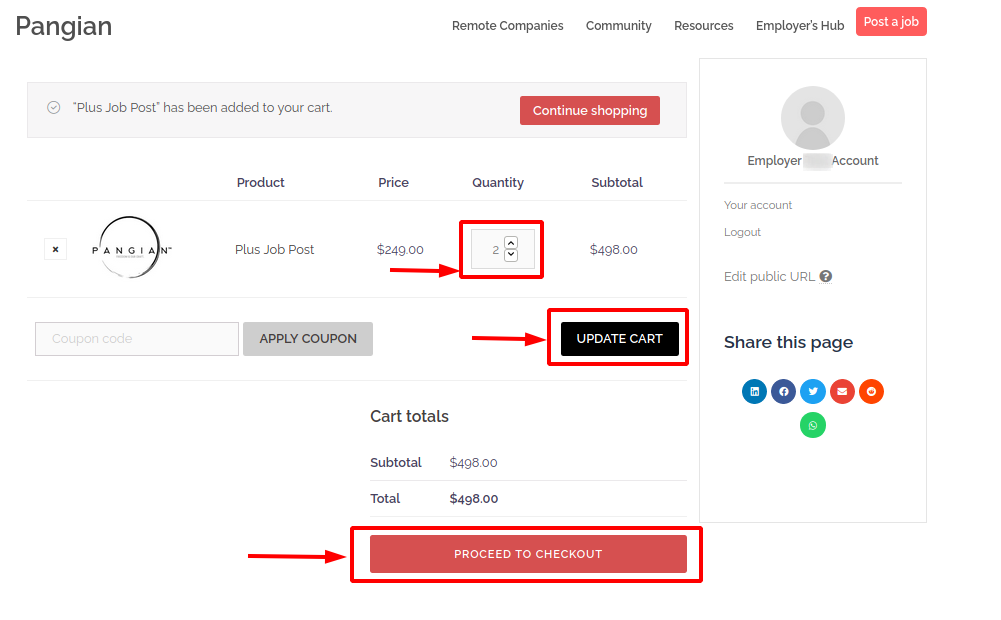Viewport: 1001px width, 620px height.
Task: Click the Quantity column header
Action: (498, 183)
